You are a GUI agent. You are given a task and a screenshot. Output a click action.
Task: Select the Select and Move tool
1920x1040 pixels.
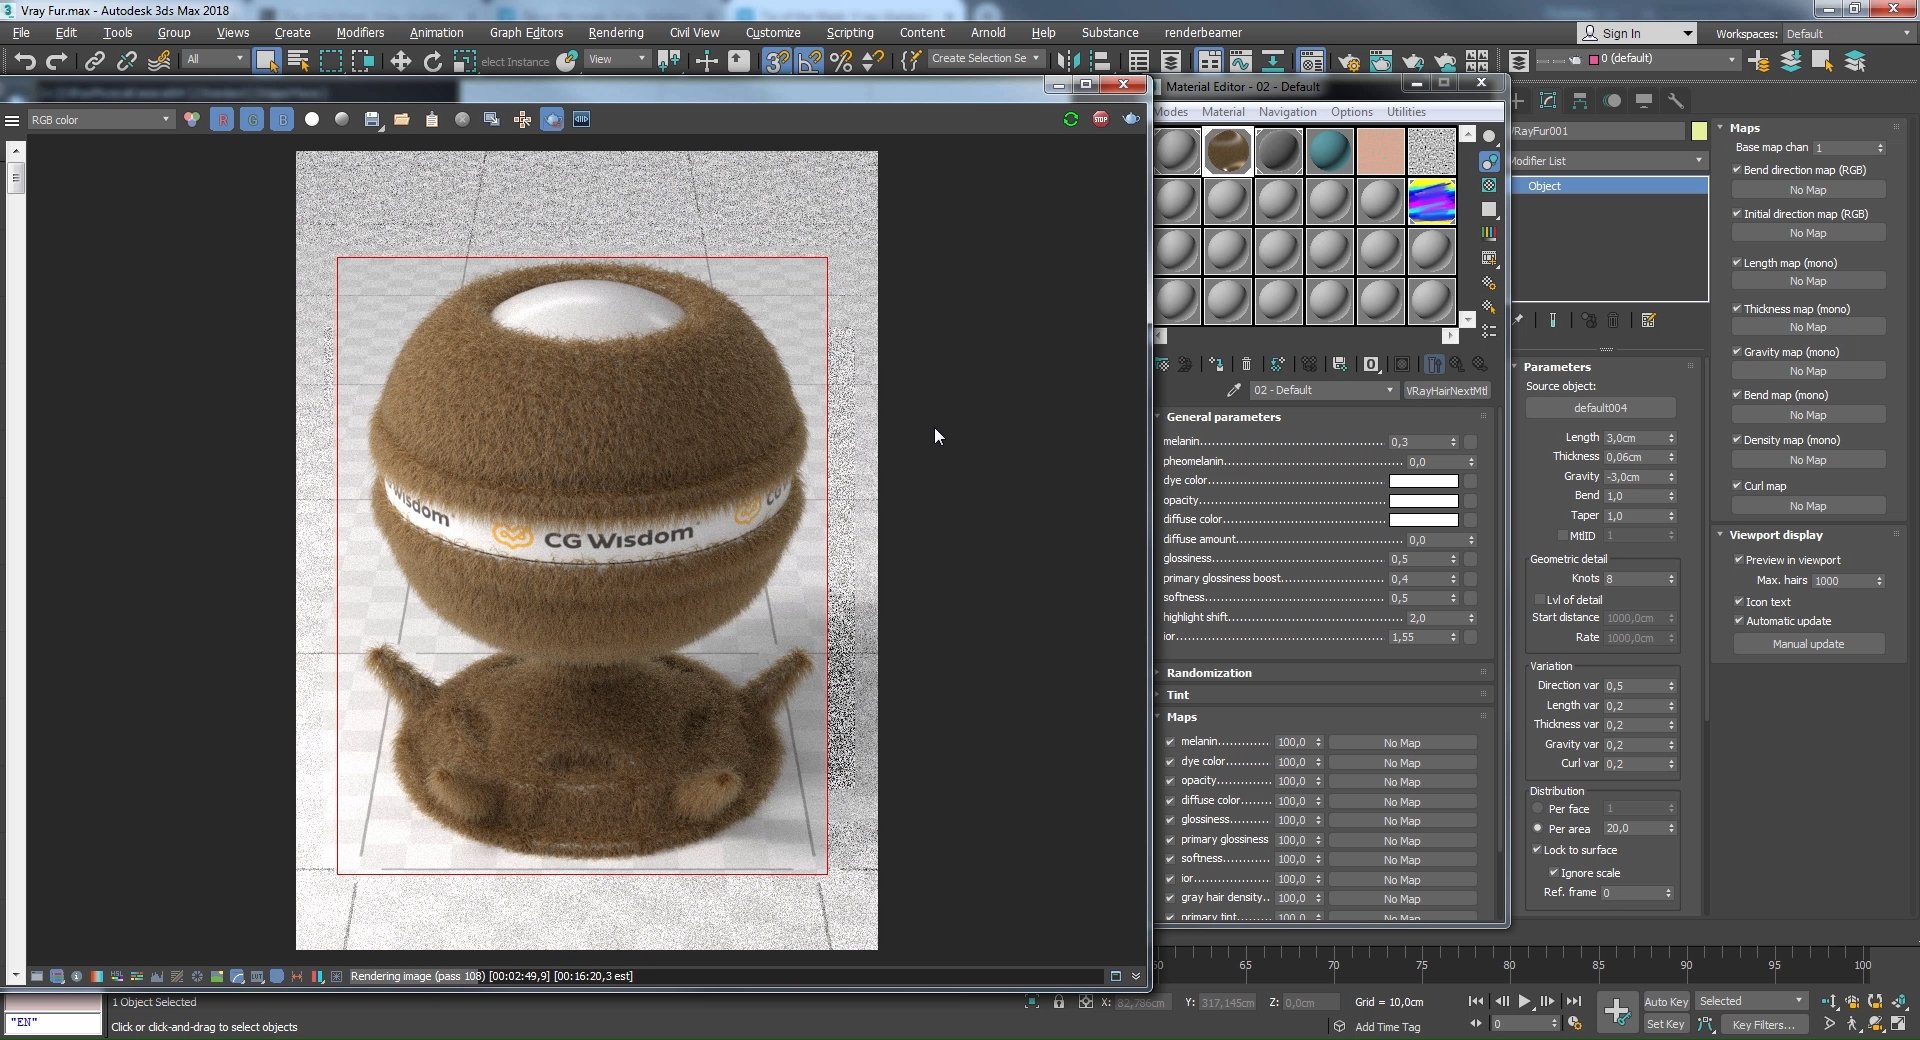tap(400, 61)
